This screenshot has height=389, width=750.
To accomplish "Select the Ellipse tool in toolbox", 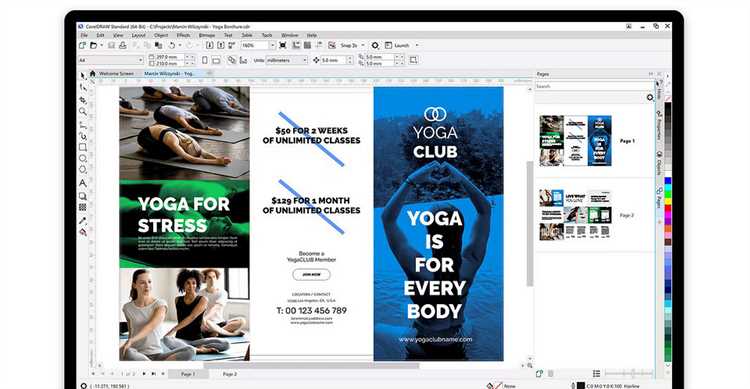I will pos(83,158).
